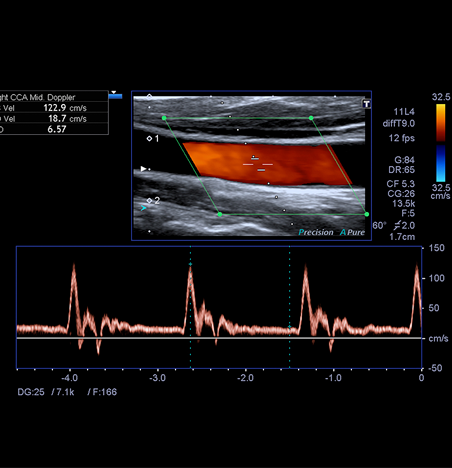Click the -50 velocity scale tick label
452x468 pixels.
click(x=435, y=368)
